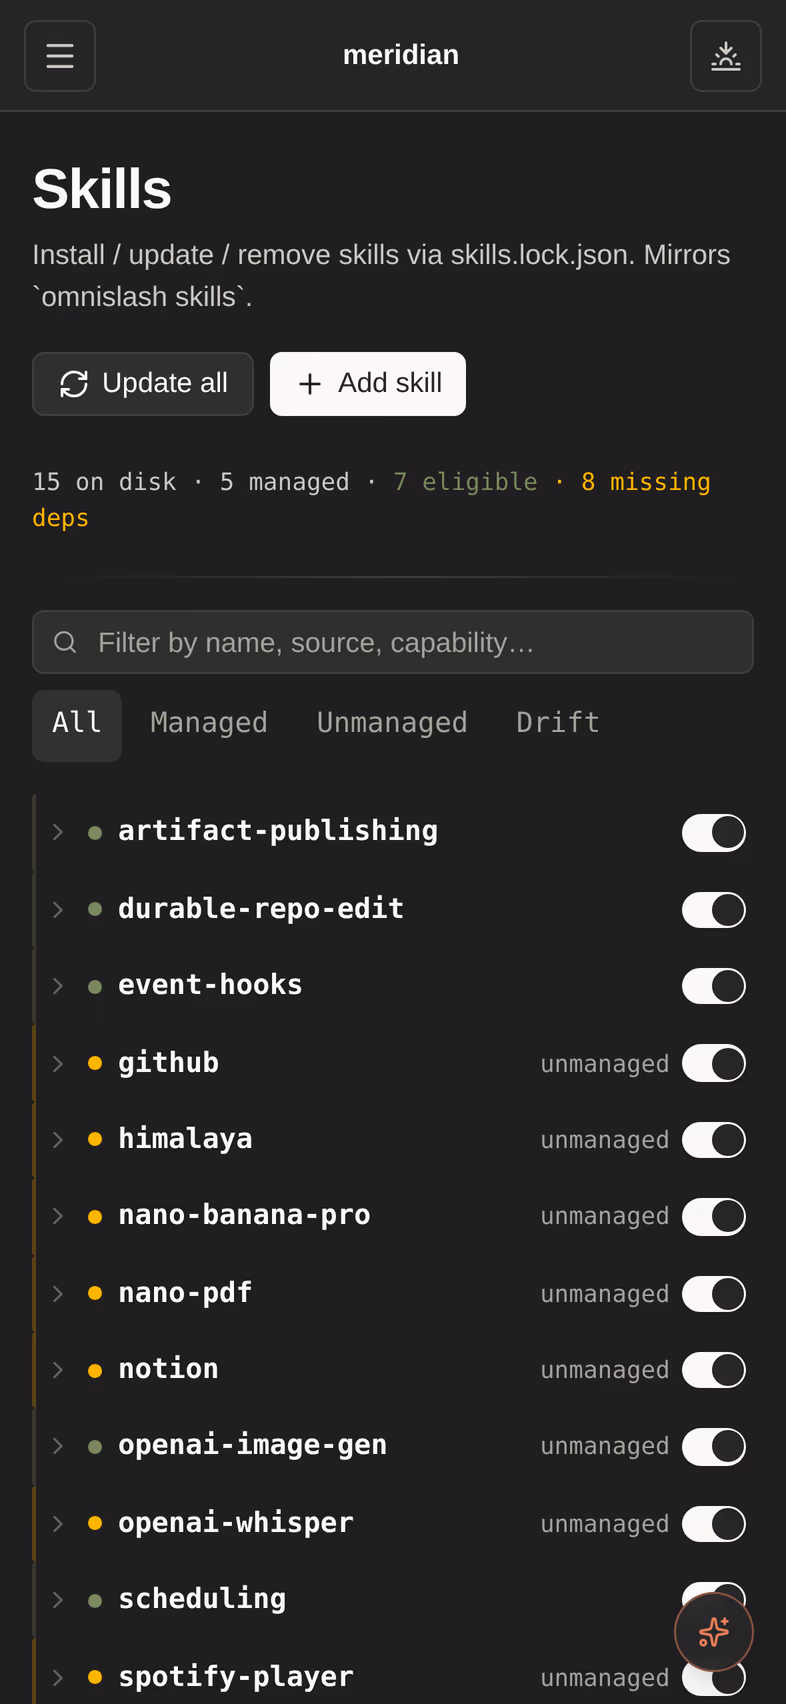Click the floating sparkle assistant button
The height and width of the screenshot is (1704, 786).
714,1632
